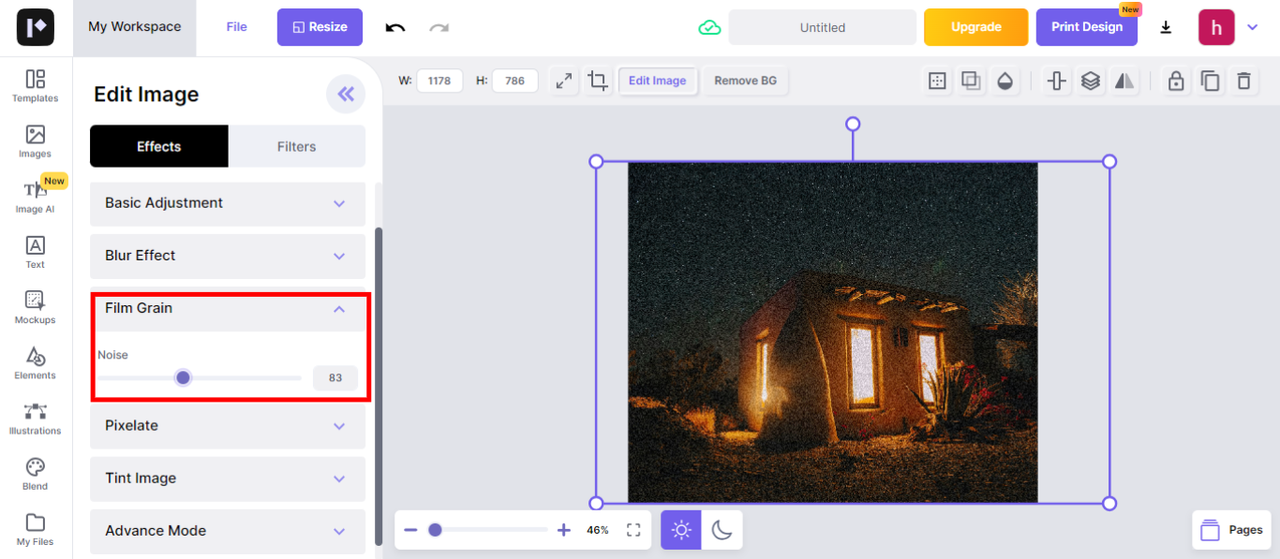Open the Blend tool

click(x=35, y=475)
